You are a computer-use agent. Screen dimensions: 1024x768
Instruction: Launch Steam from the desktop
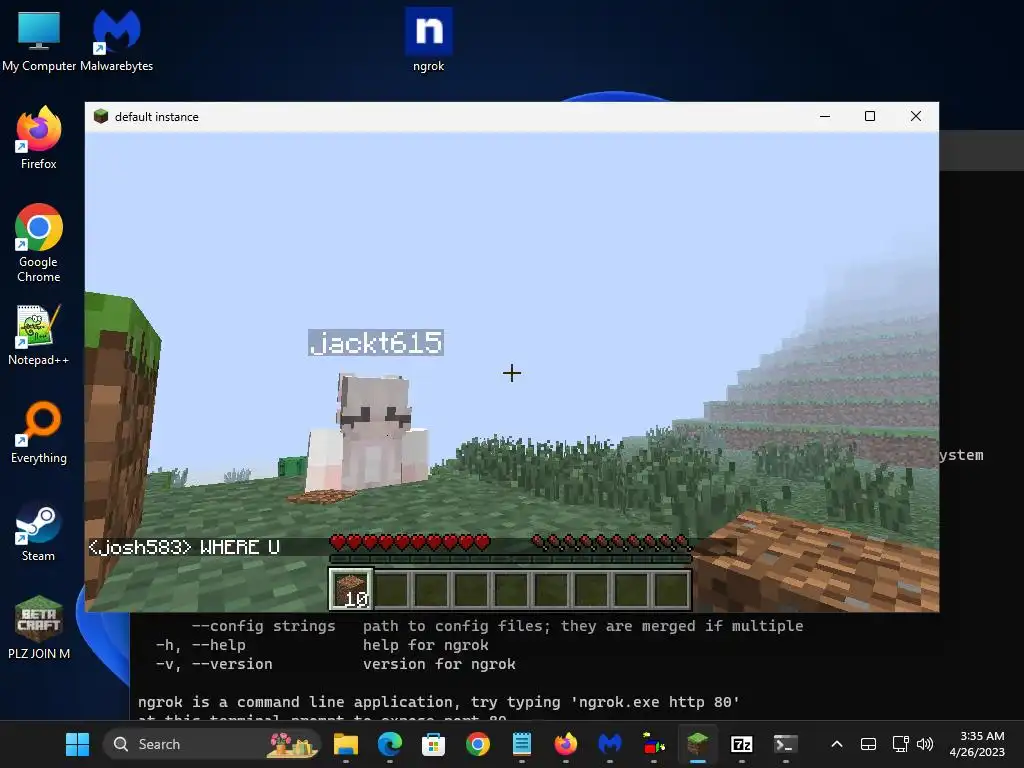(39, 530)
